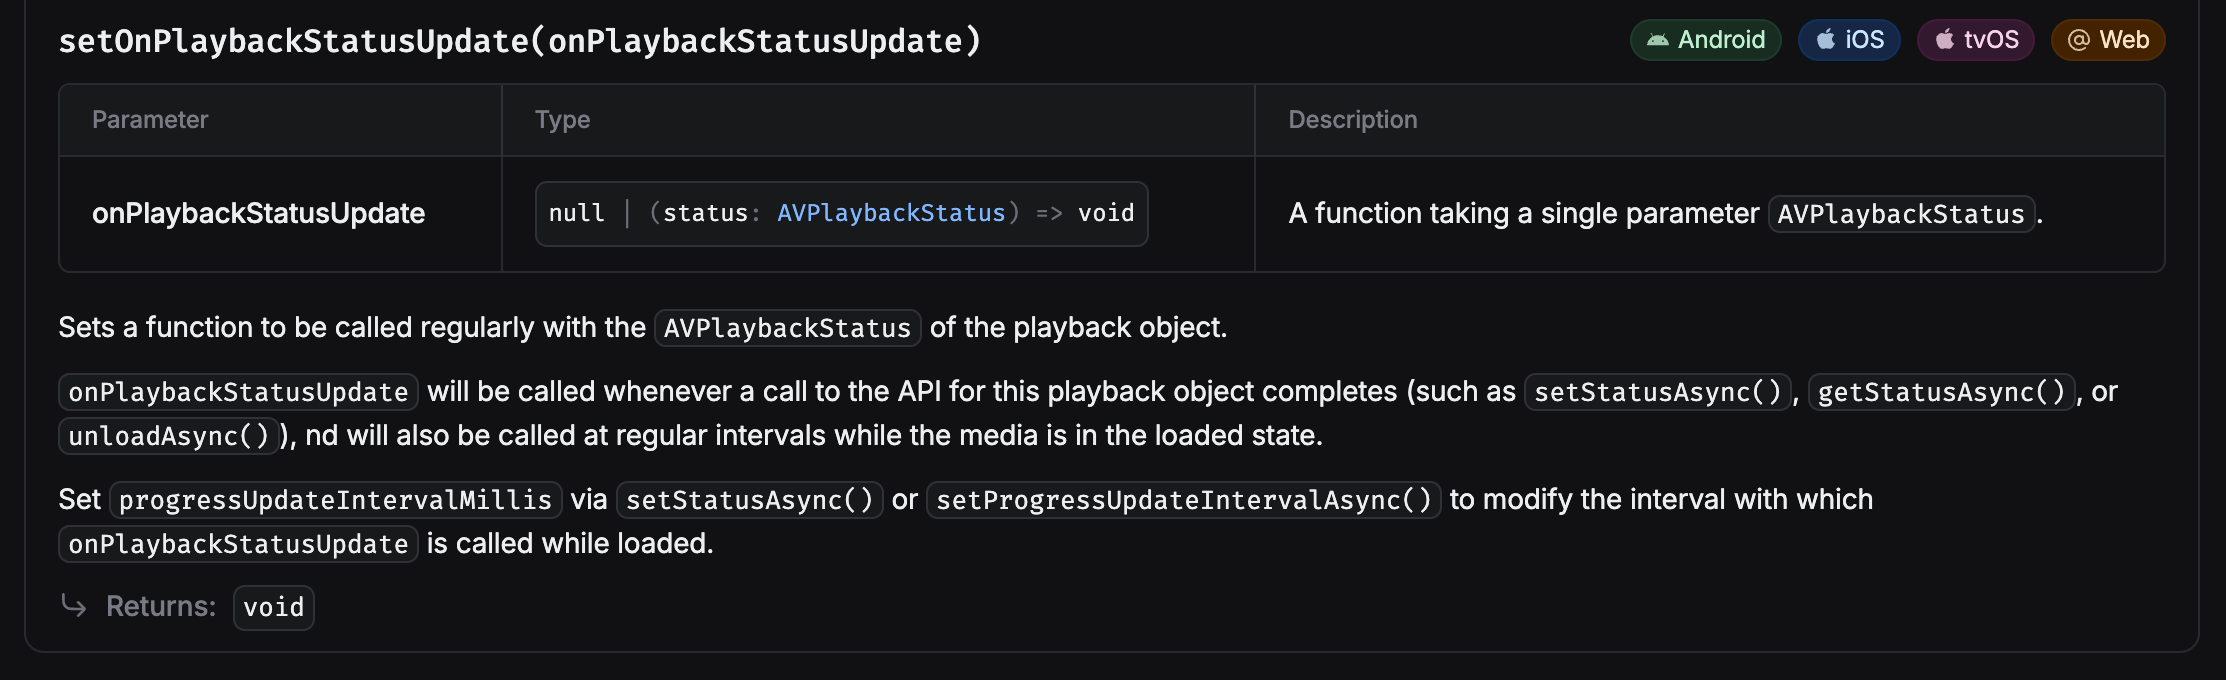Open the blue AVPlaybackStatus type link

click(891, 213)
